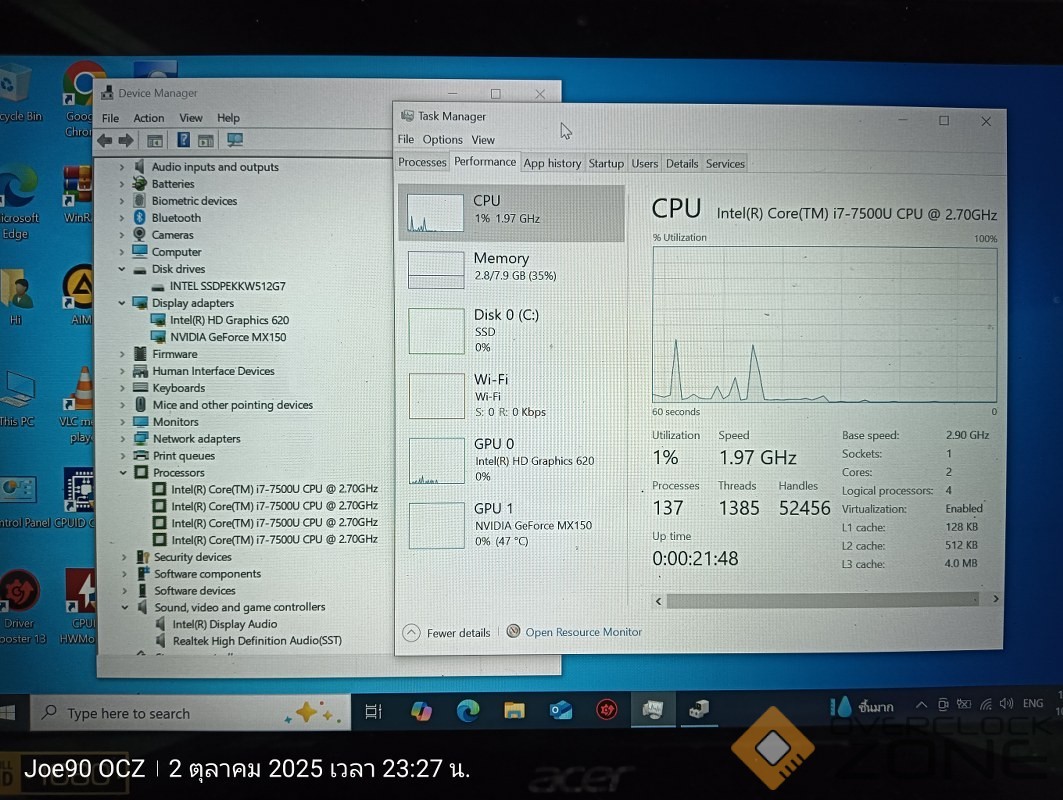Click the properties panel toolbar icon
The width and height of the screenshot is (1063, 800).
[205, 140]
